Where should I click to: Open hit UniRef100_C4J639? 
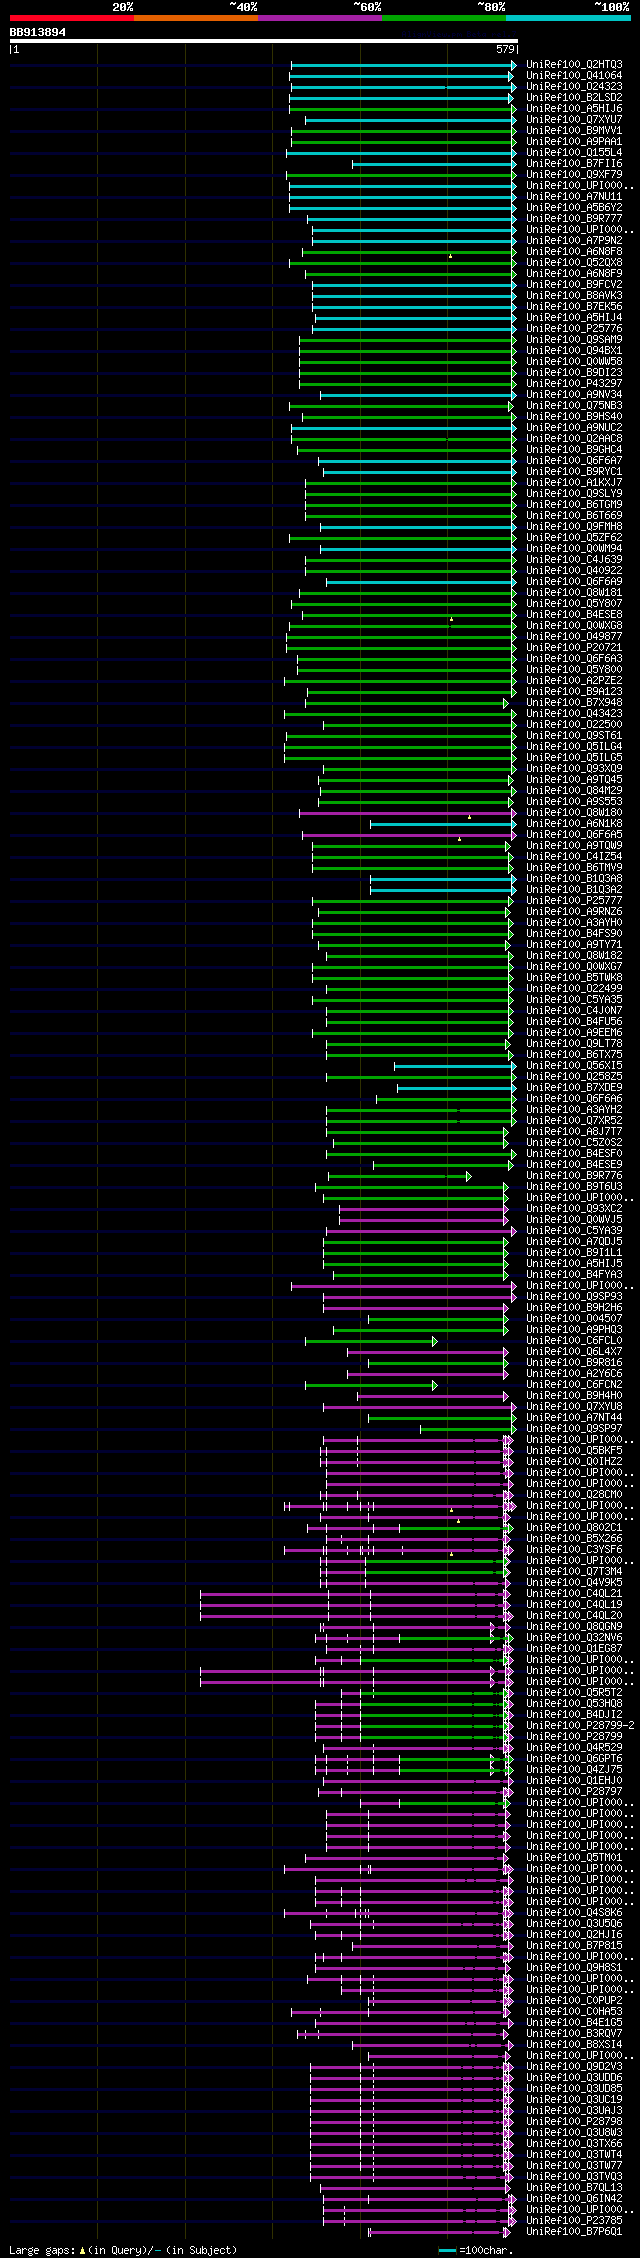pyautogui.click(x=574, y=559)
